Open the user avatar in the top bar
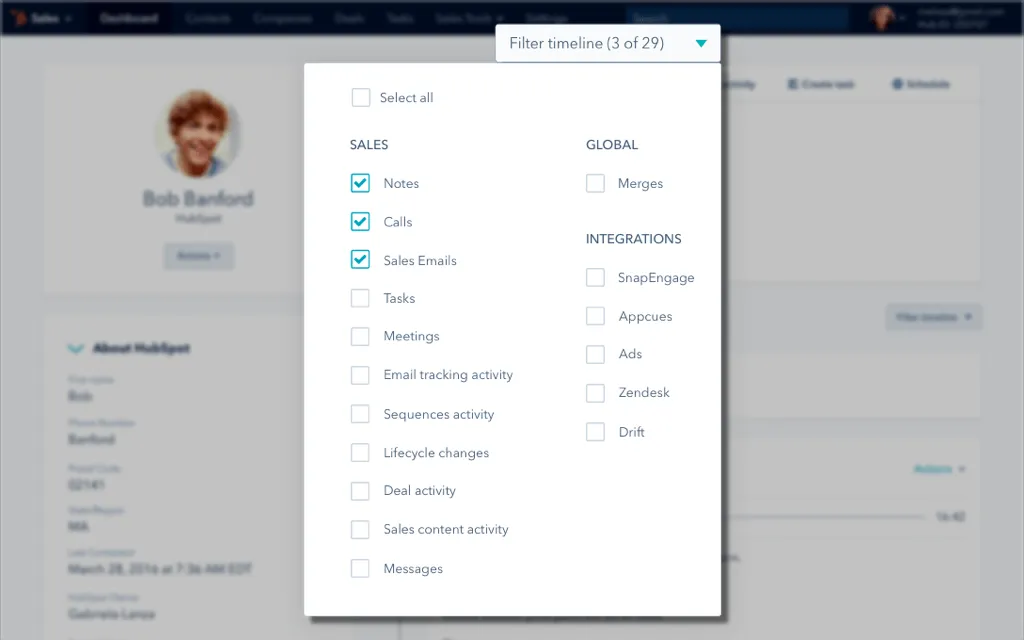 tap(882, 18)
